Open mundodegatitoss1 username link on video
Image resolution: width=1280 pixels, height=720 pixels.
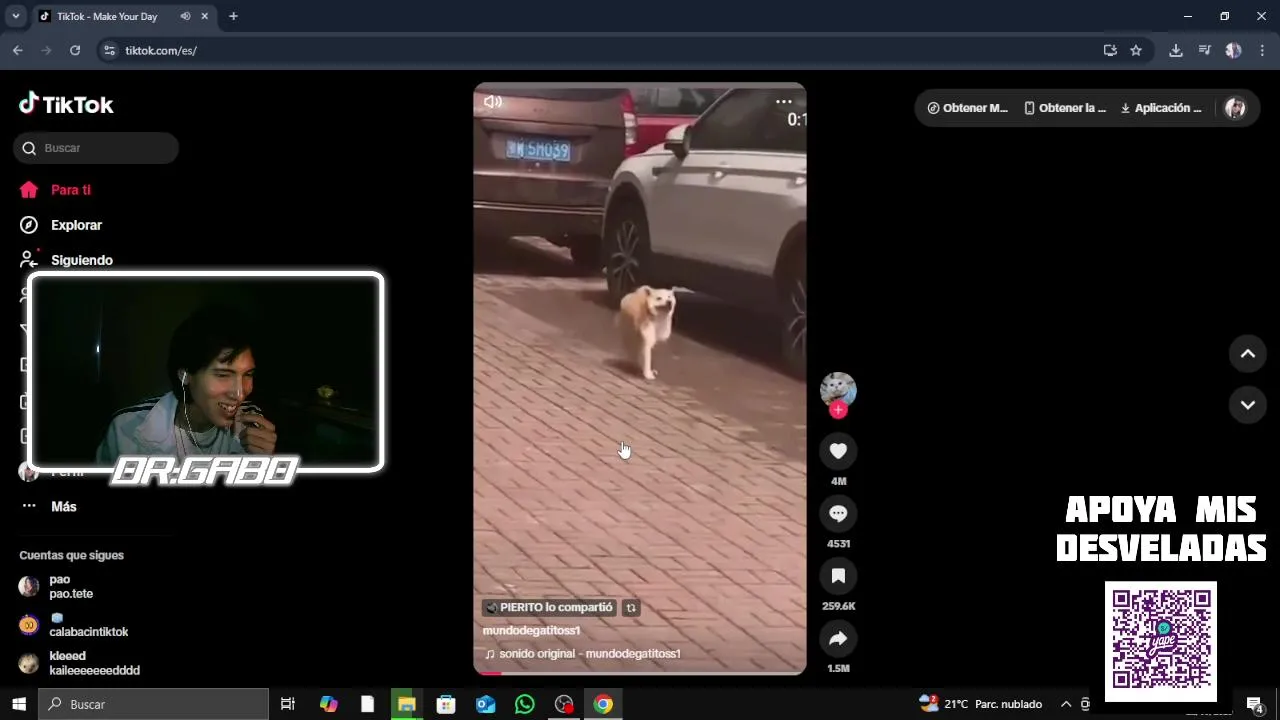click(x=531, y=631)
